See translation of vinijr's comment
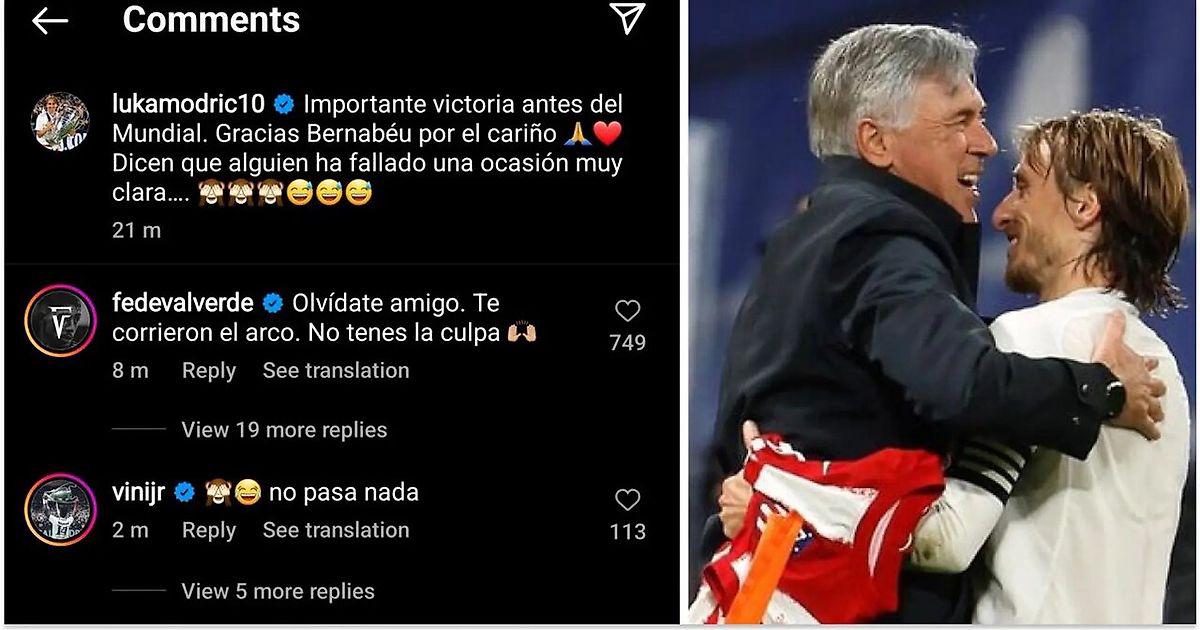This screenshot has height=630, width=1200. tap(336, 530)
